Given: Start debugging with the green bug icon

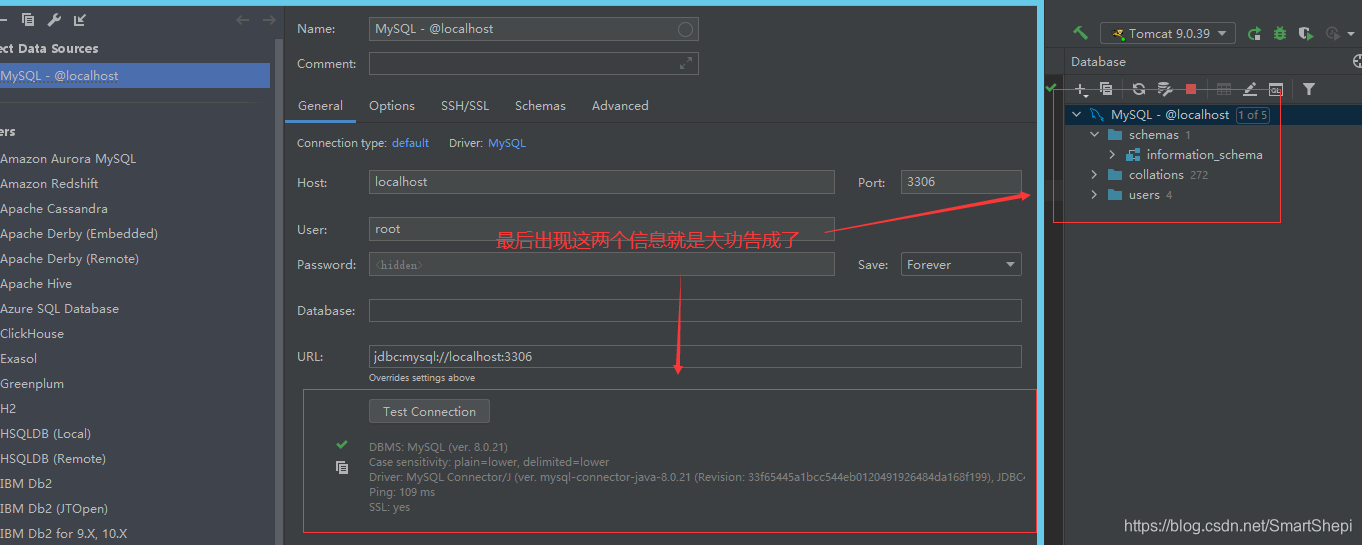Looking at the screenshot, I should [x=1280, y=34].
